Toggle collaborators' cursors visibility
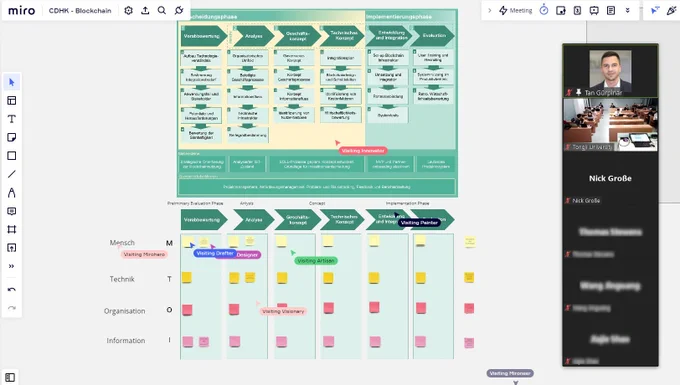The width and height of the screenshot is (680, 385). [655, 10]
